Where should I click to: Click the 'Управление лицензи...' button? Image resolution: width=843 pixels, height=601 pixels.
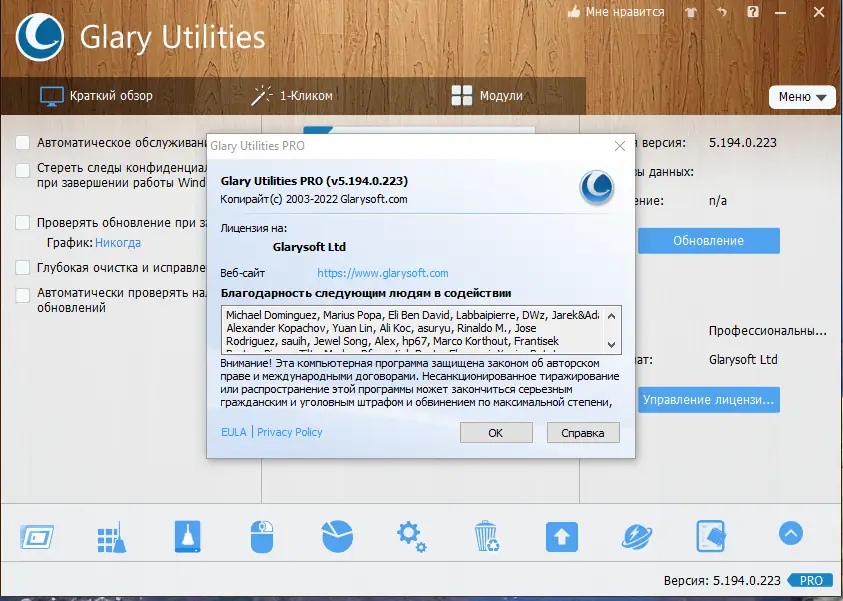click(709, 400)
